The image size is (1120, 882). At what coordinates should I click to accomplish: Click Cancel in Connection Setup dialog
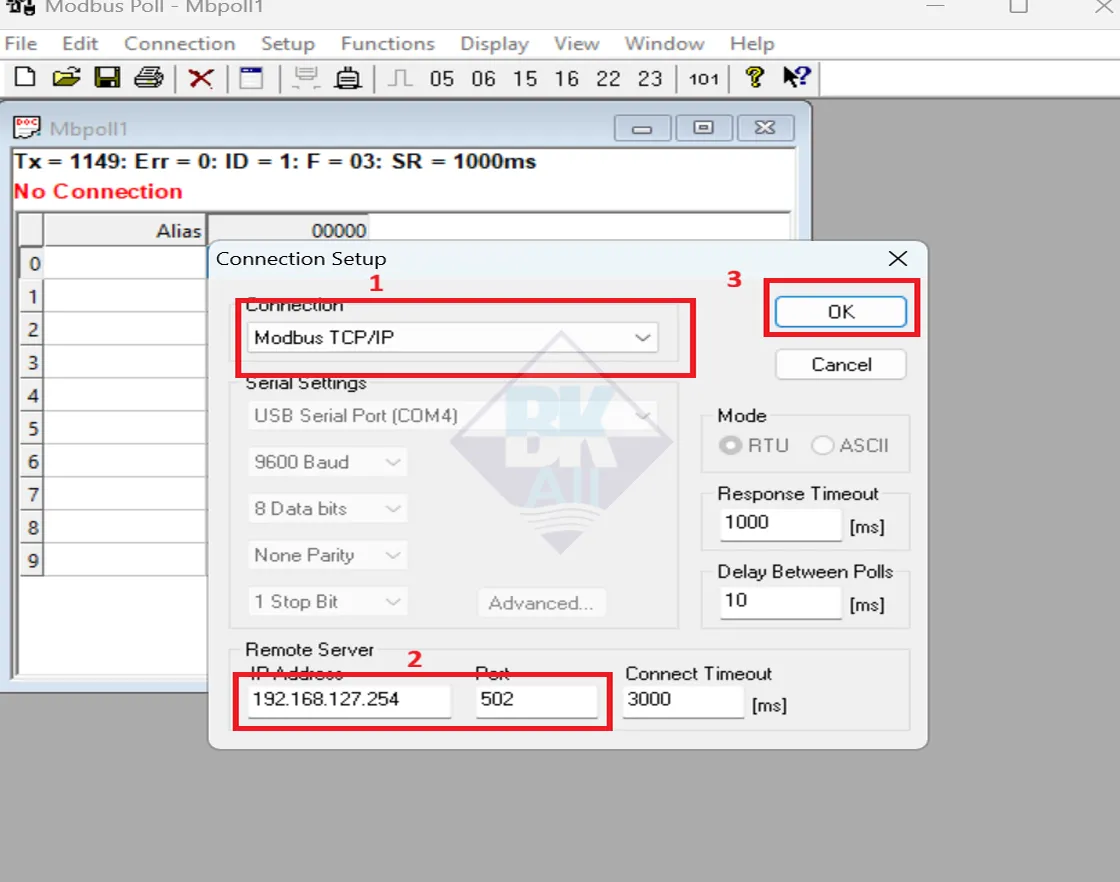click(840, 365)
